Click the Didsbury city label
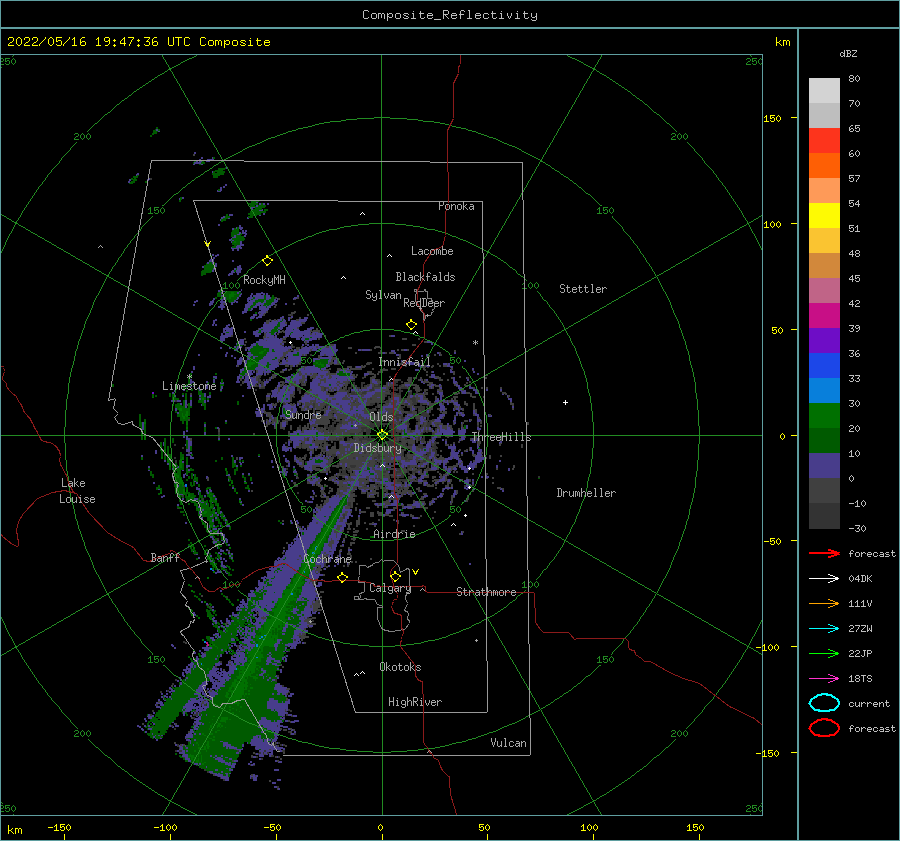The width and height of the screenshot is (900, 841). 378,448
